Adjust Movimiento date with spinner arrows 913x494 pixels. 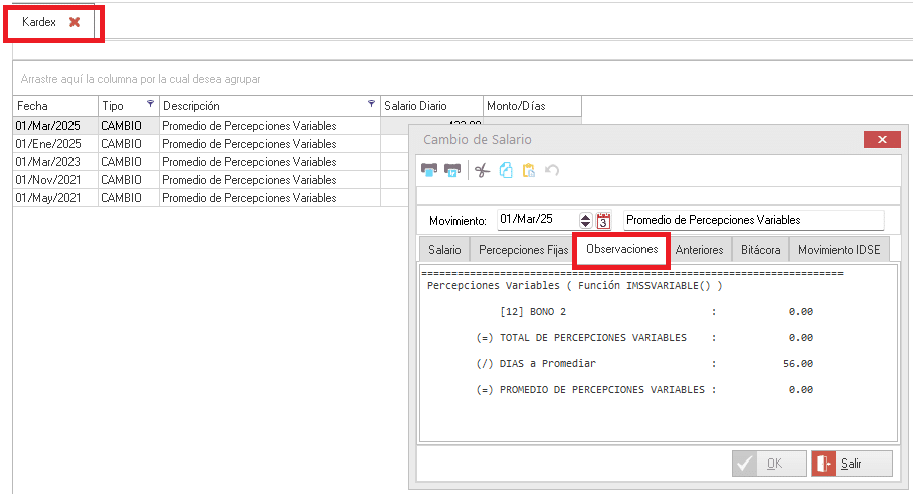[x=586, y=220]
